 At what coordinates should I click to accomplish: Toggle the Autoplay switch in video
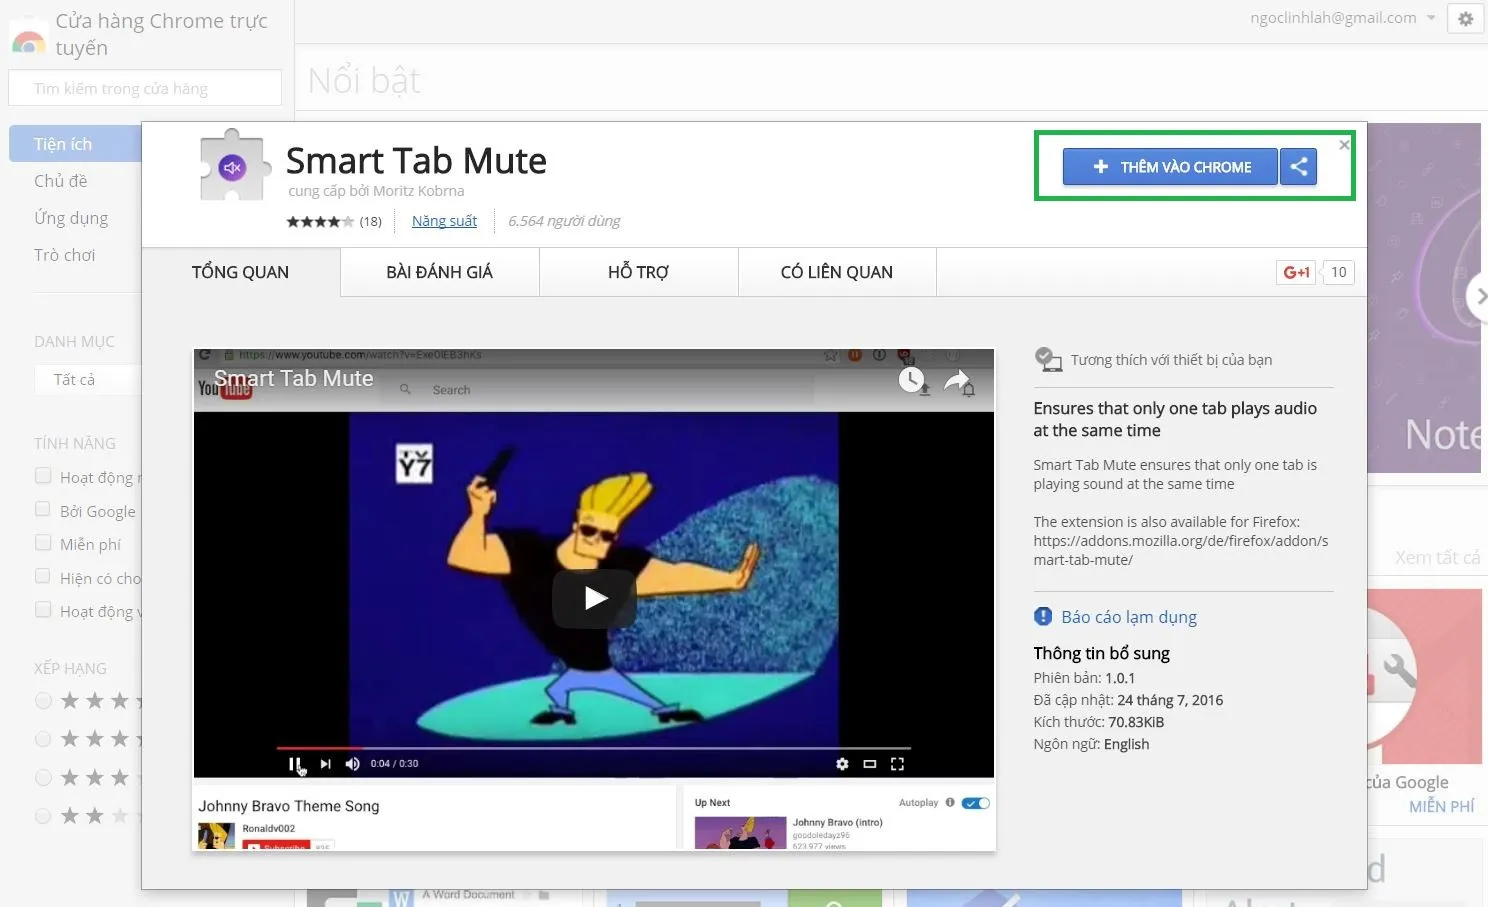tap(975, 803)
